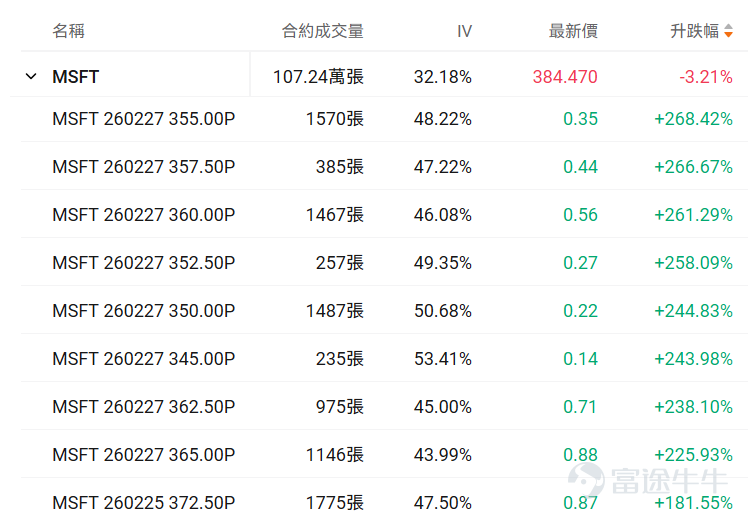This screenshot has width=748, height=517.
Task: Click the 最新價 column header
Action: 573,31
